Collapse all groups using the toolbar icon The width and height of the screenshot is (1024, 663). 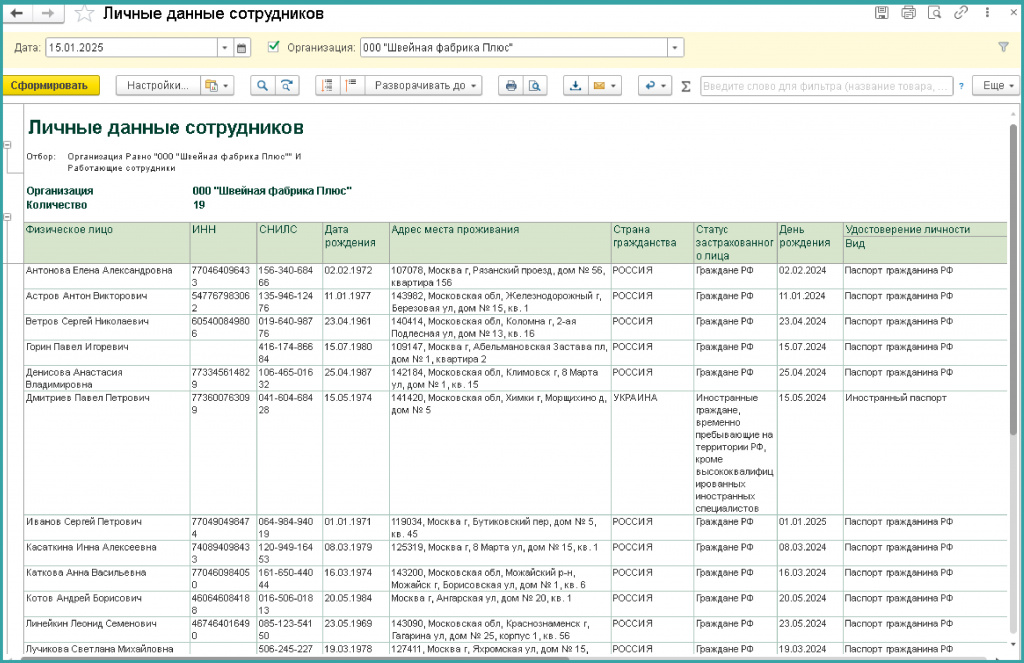click(x=328, y=86)
